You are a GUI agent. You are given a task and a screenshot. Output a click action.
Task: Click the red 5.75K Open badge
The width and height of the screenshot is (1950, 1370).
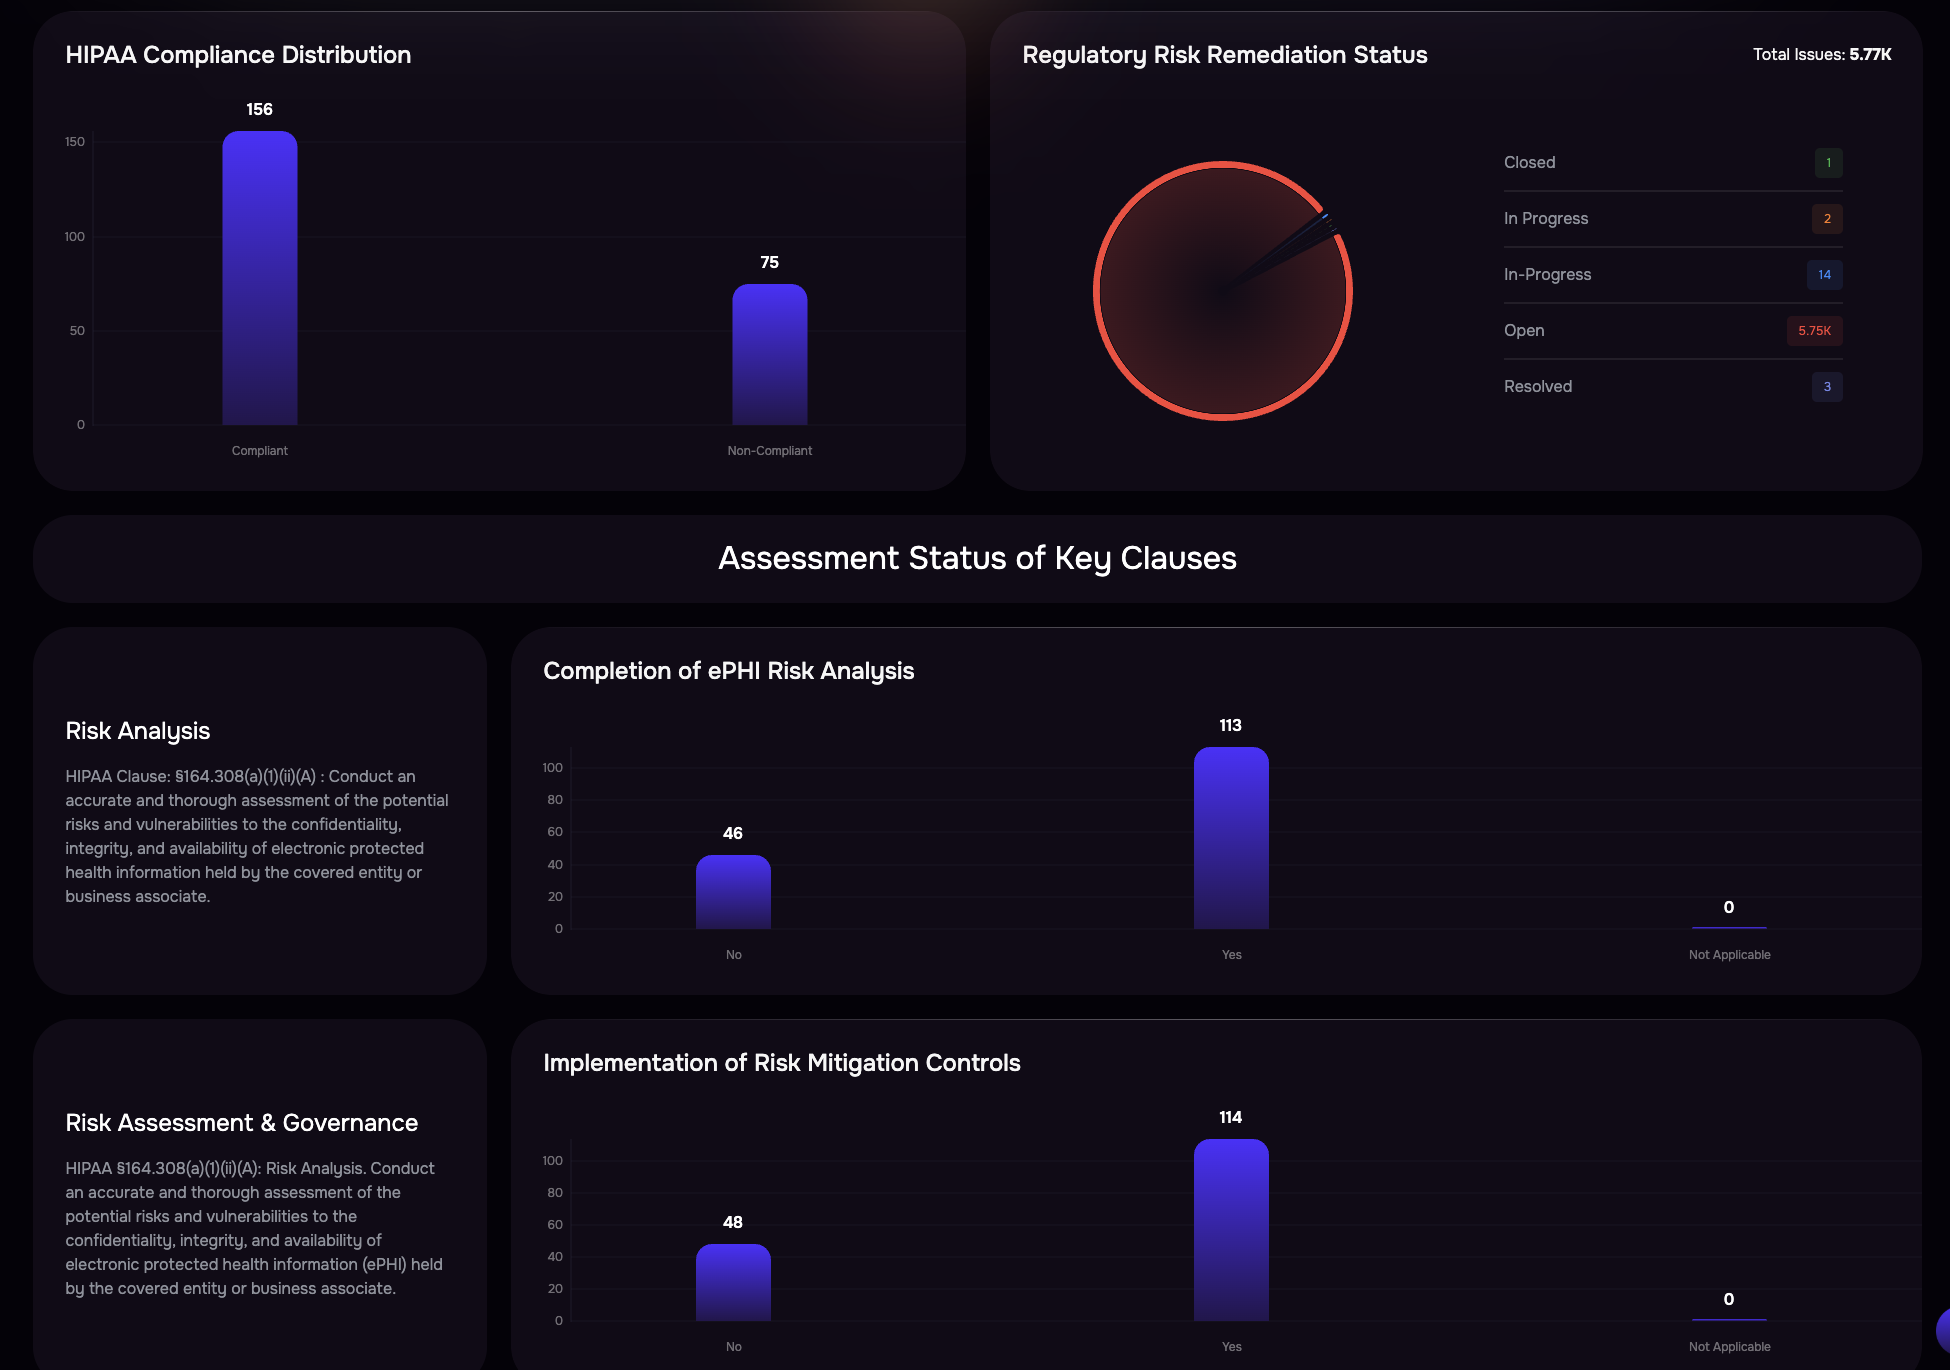point(1814,331)
